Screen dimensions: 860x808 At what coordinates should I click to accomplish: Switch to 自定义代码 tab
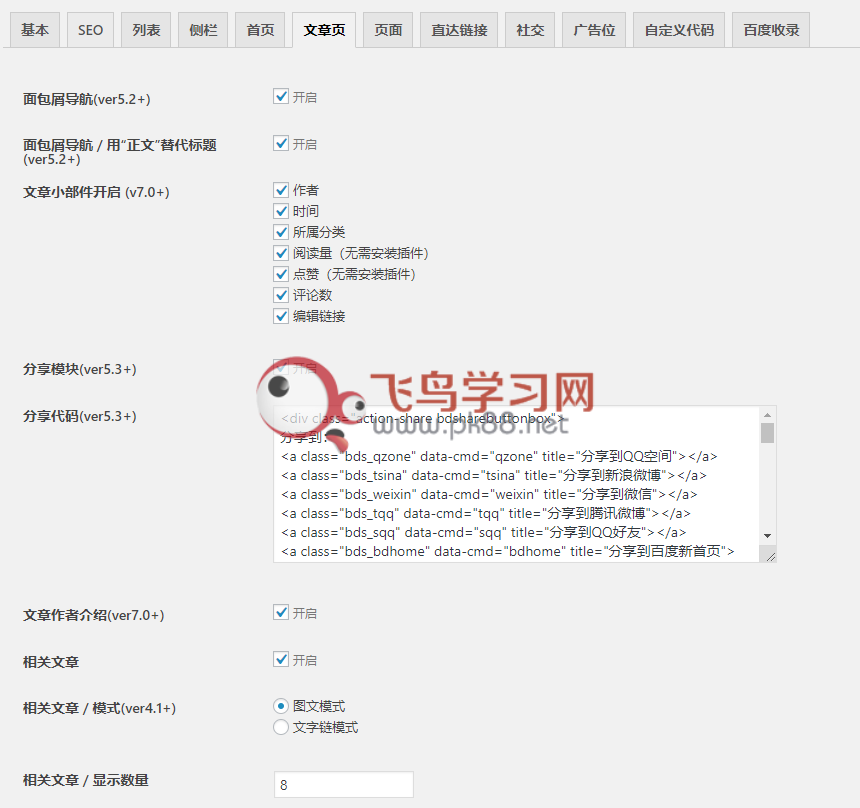coord(679,30)
